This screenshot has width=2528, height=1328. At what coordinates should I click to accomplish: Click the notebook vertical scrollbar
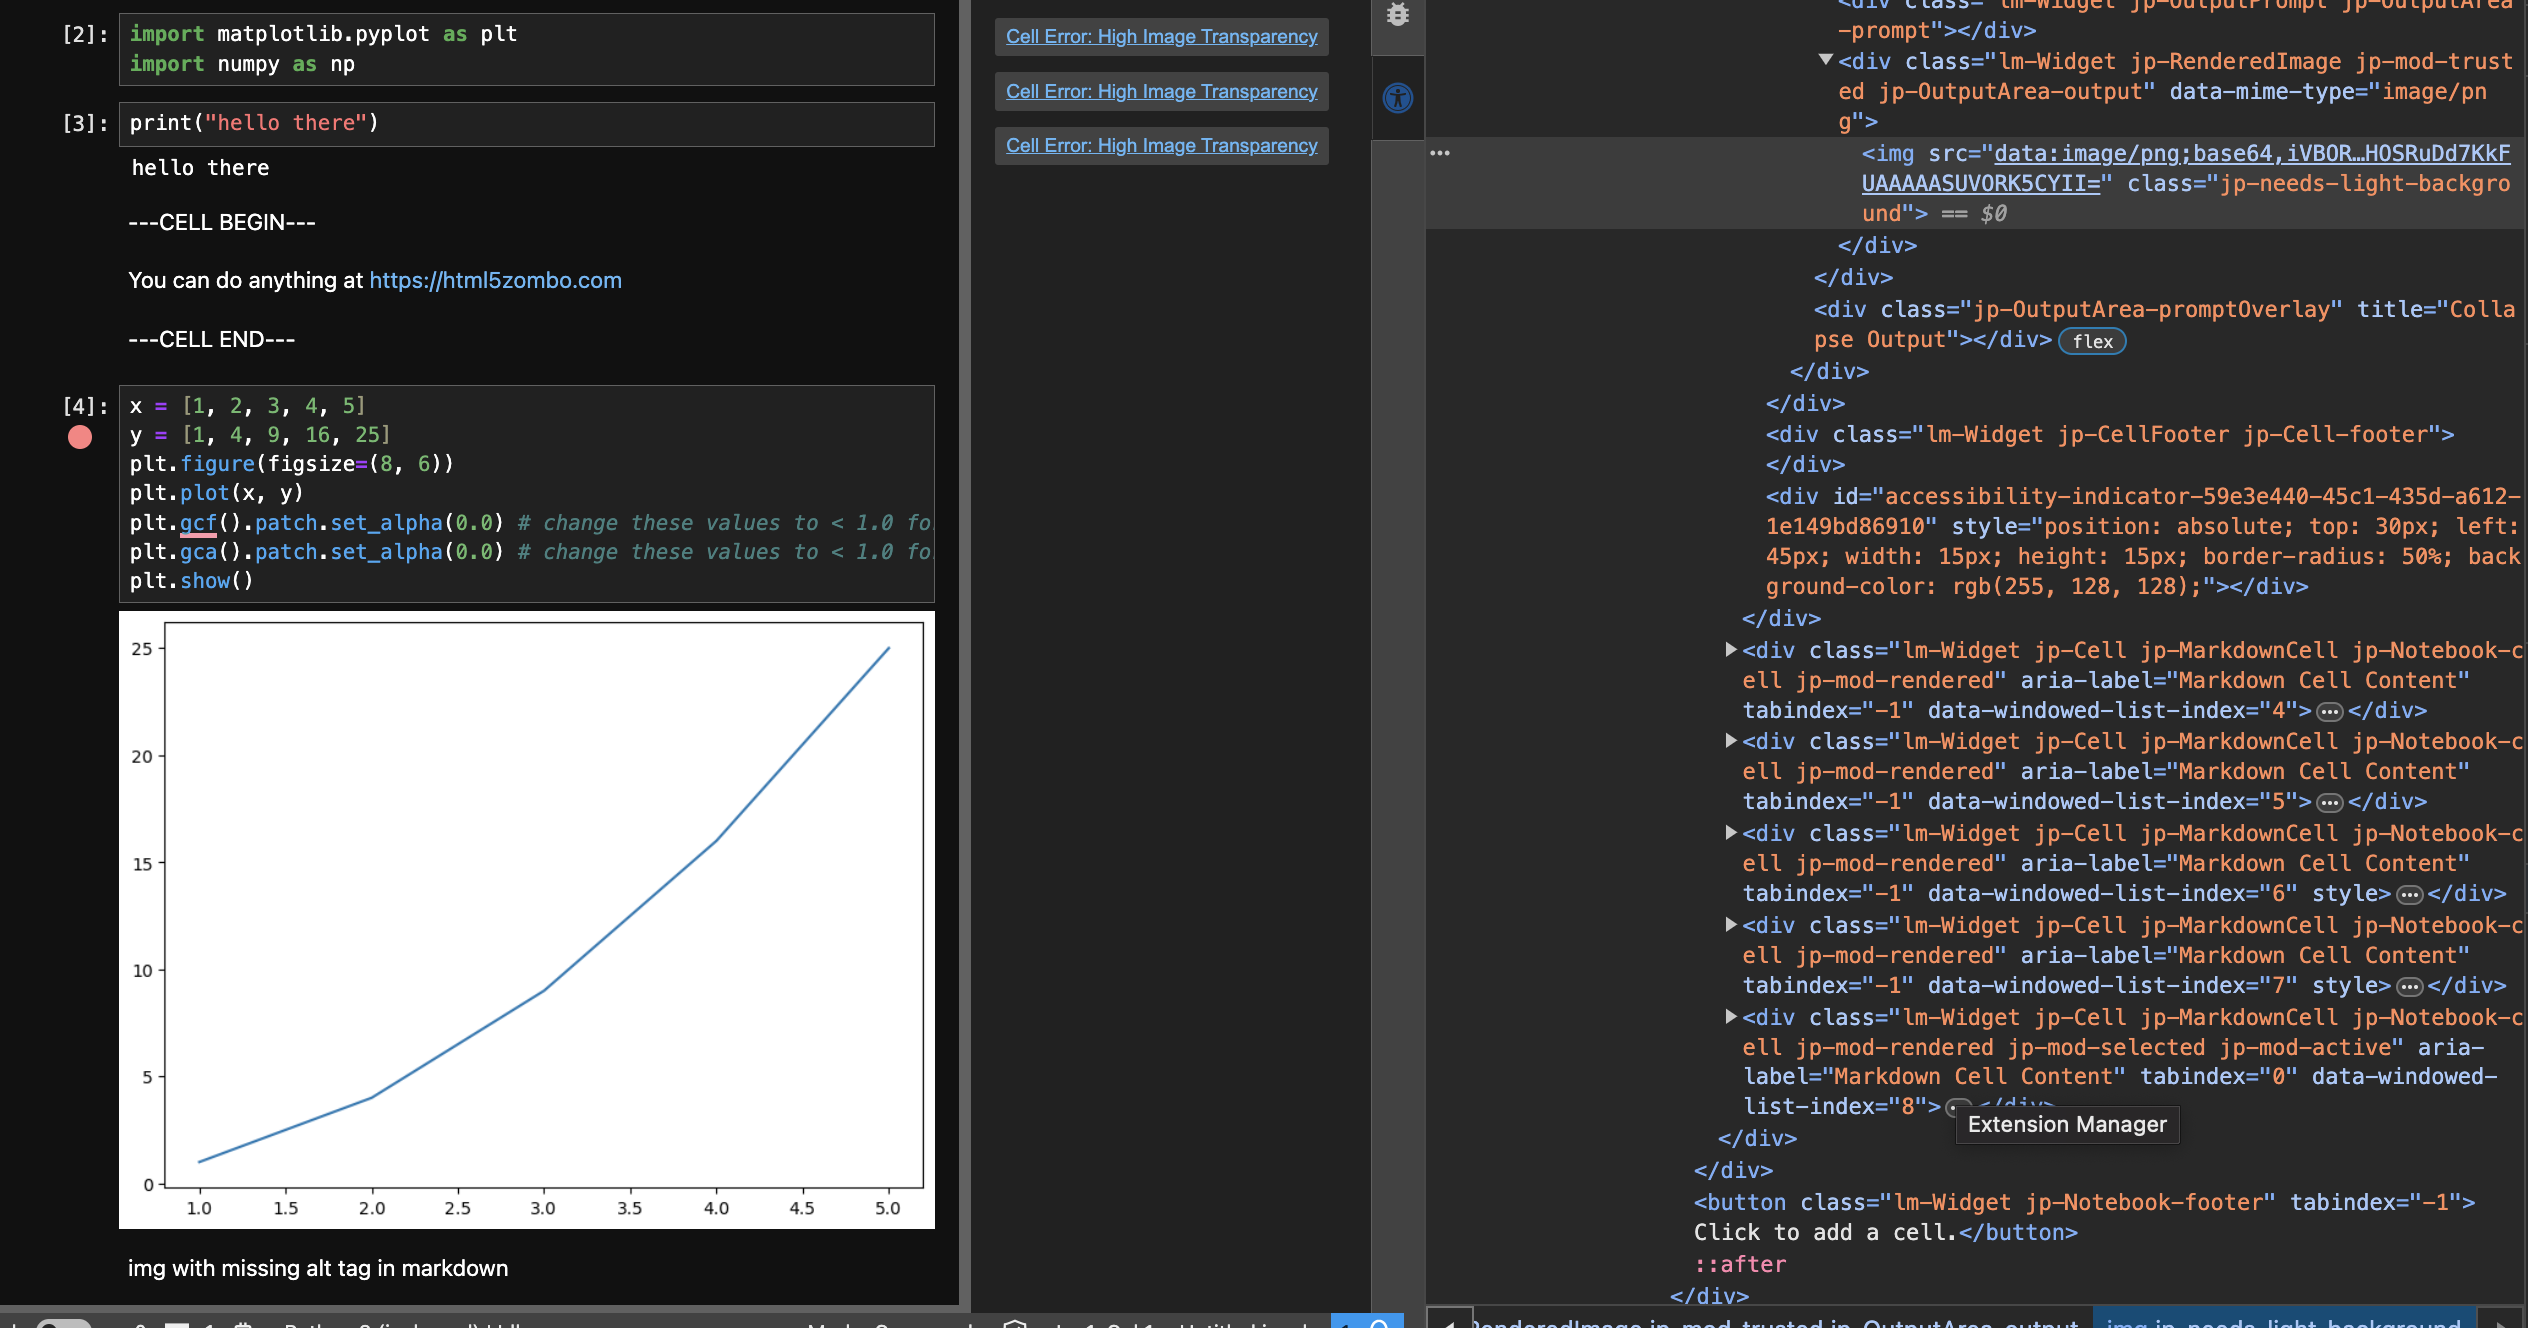coord(964,652)
